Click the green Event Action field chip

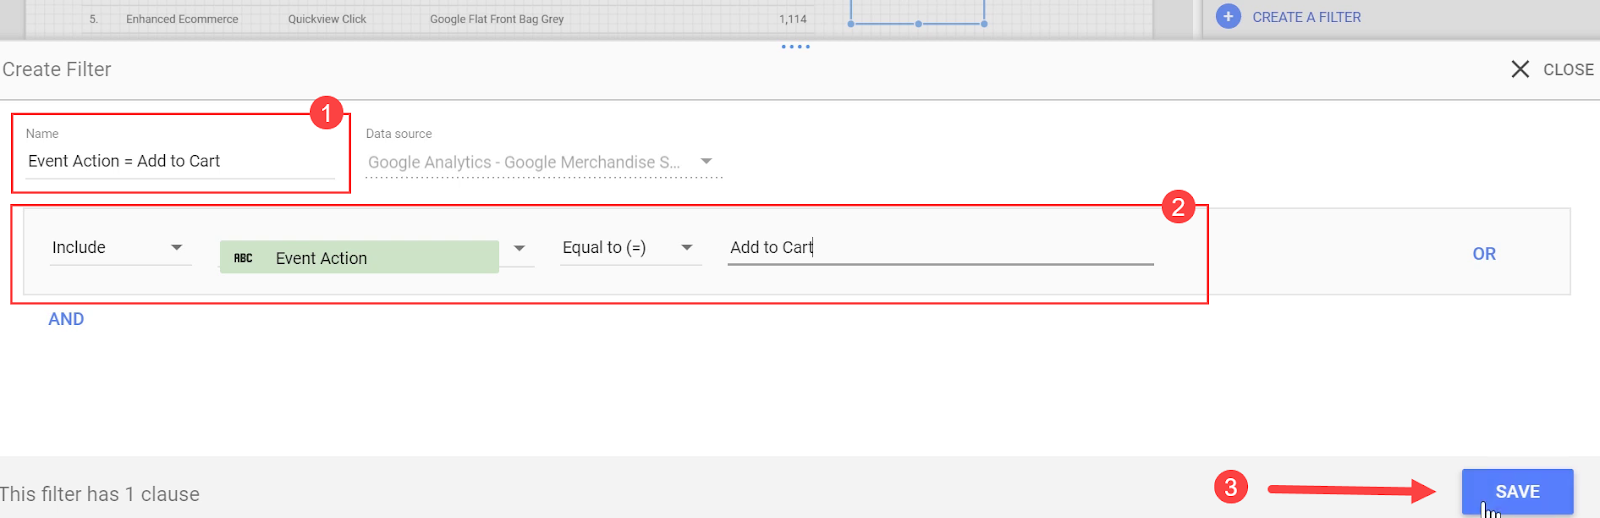[359, 257]
